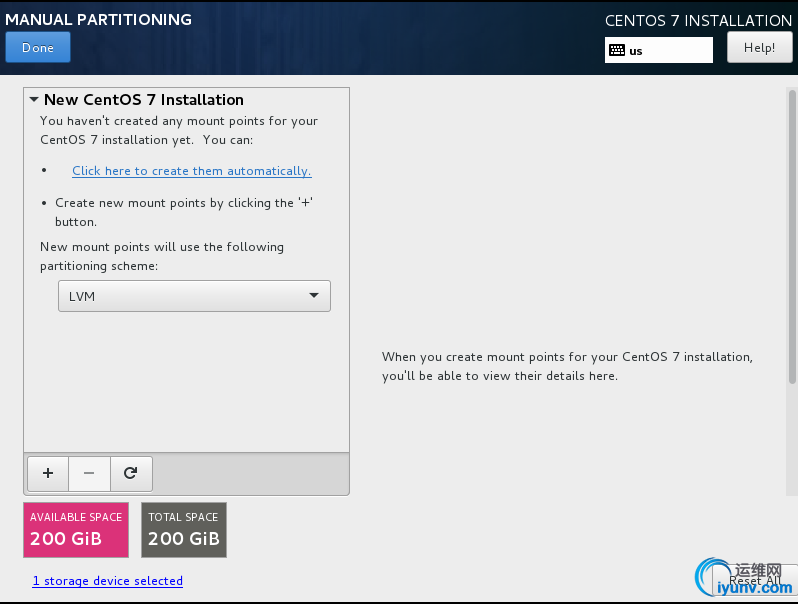Click 'You haven't created any mount points' text

tap(179, 130)
